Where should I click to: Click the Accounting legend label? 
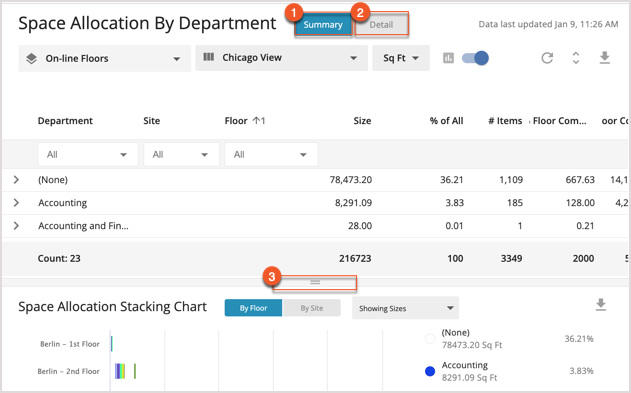pos(464,365)
